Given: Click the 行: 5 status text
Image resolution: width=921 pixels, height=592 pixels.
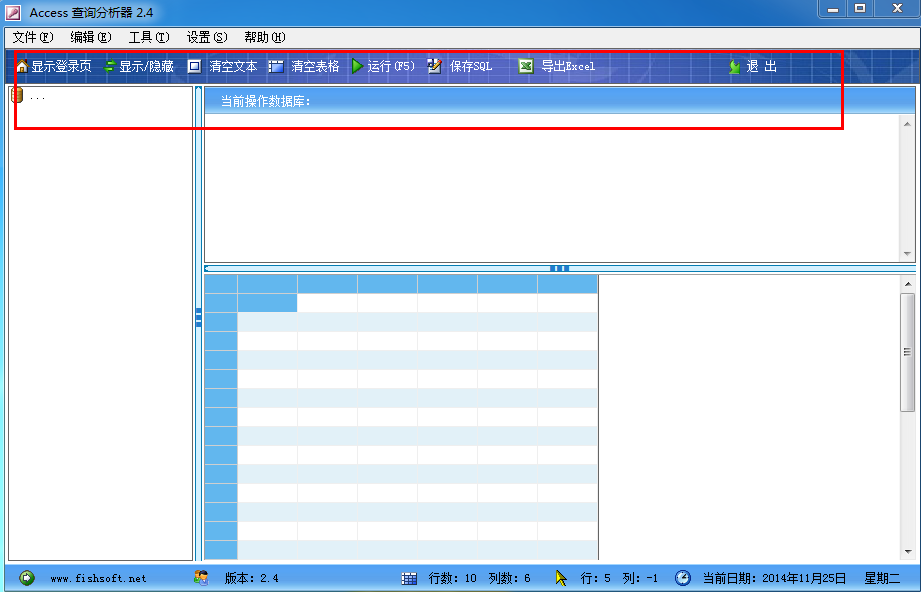Looking at the screenshot, I should (596, 578).
